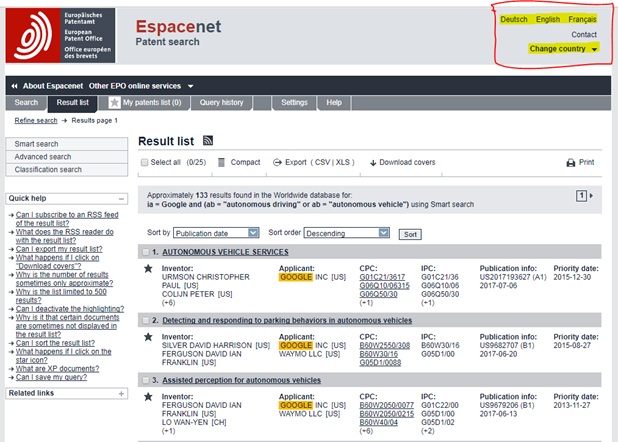The image size is (618, 442).
Task: Open the Query history tab
Action: click(222, 103)
